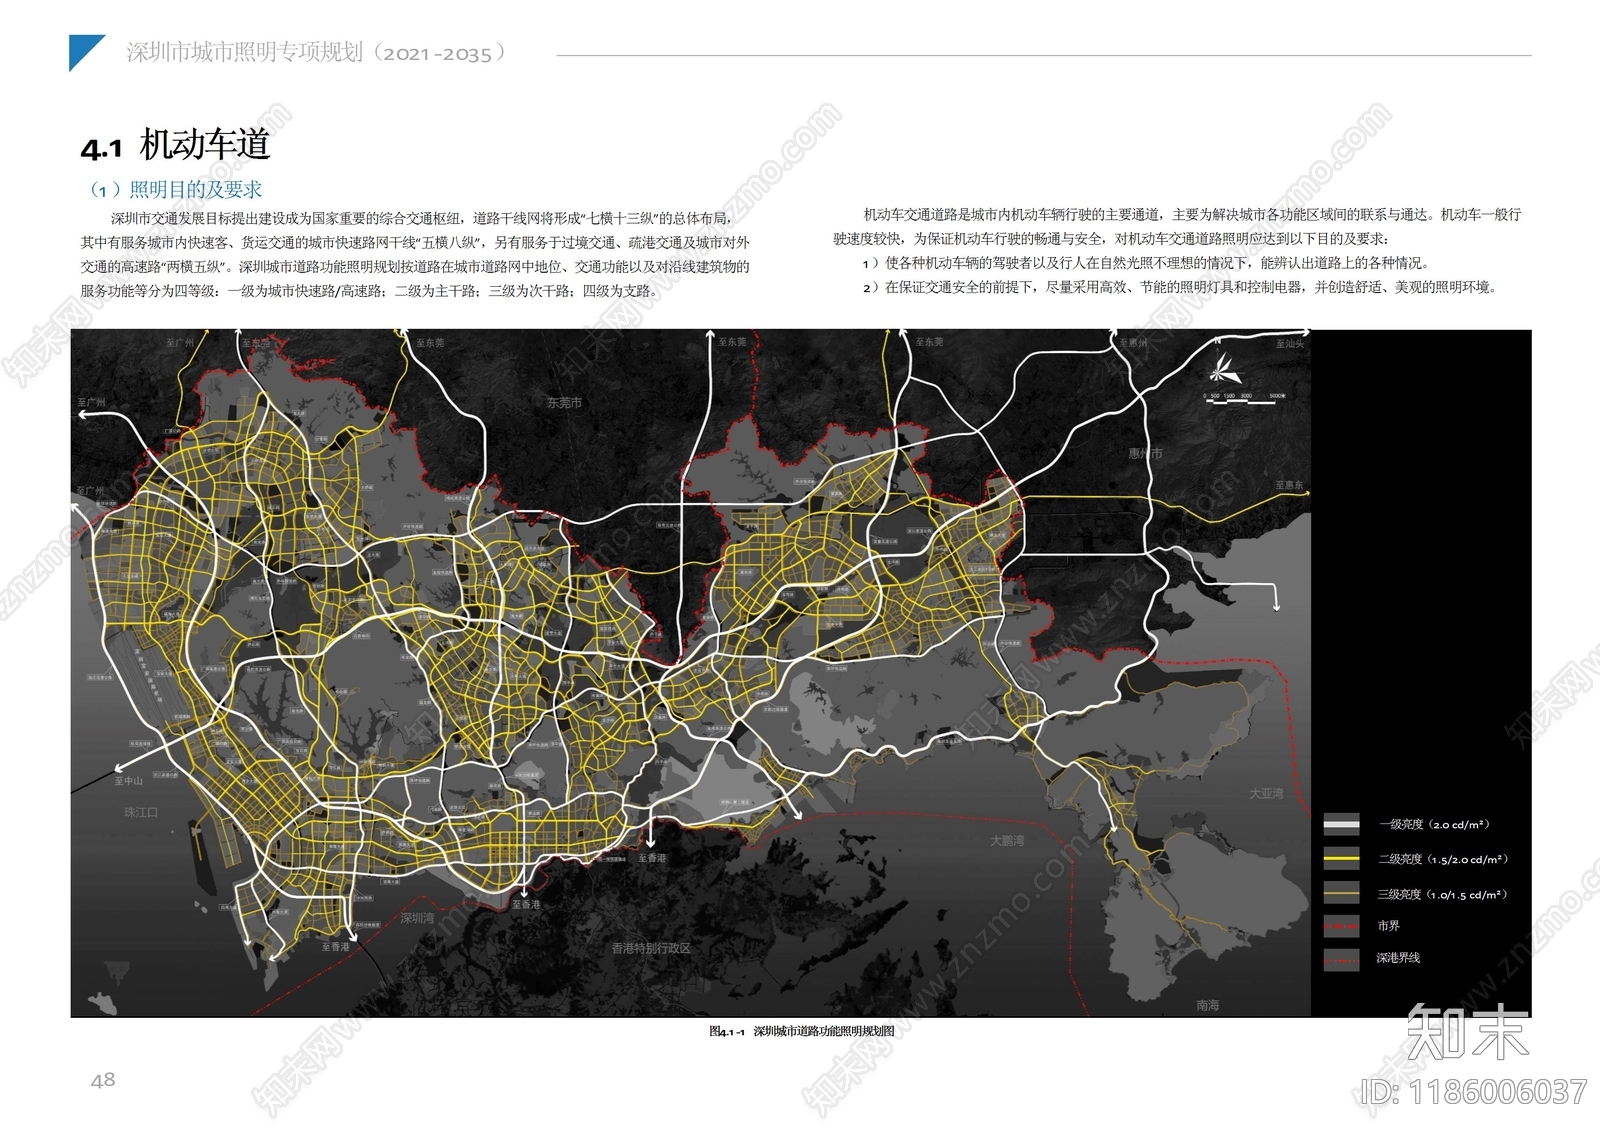This screenshot has height=1131, width=1600.
Task: Select the 三级亮度 thin line legend swatch
Action: pyautogui.click(x=1342, y=894)
